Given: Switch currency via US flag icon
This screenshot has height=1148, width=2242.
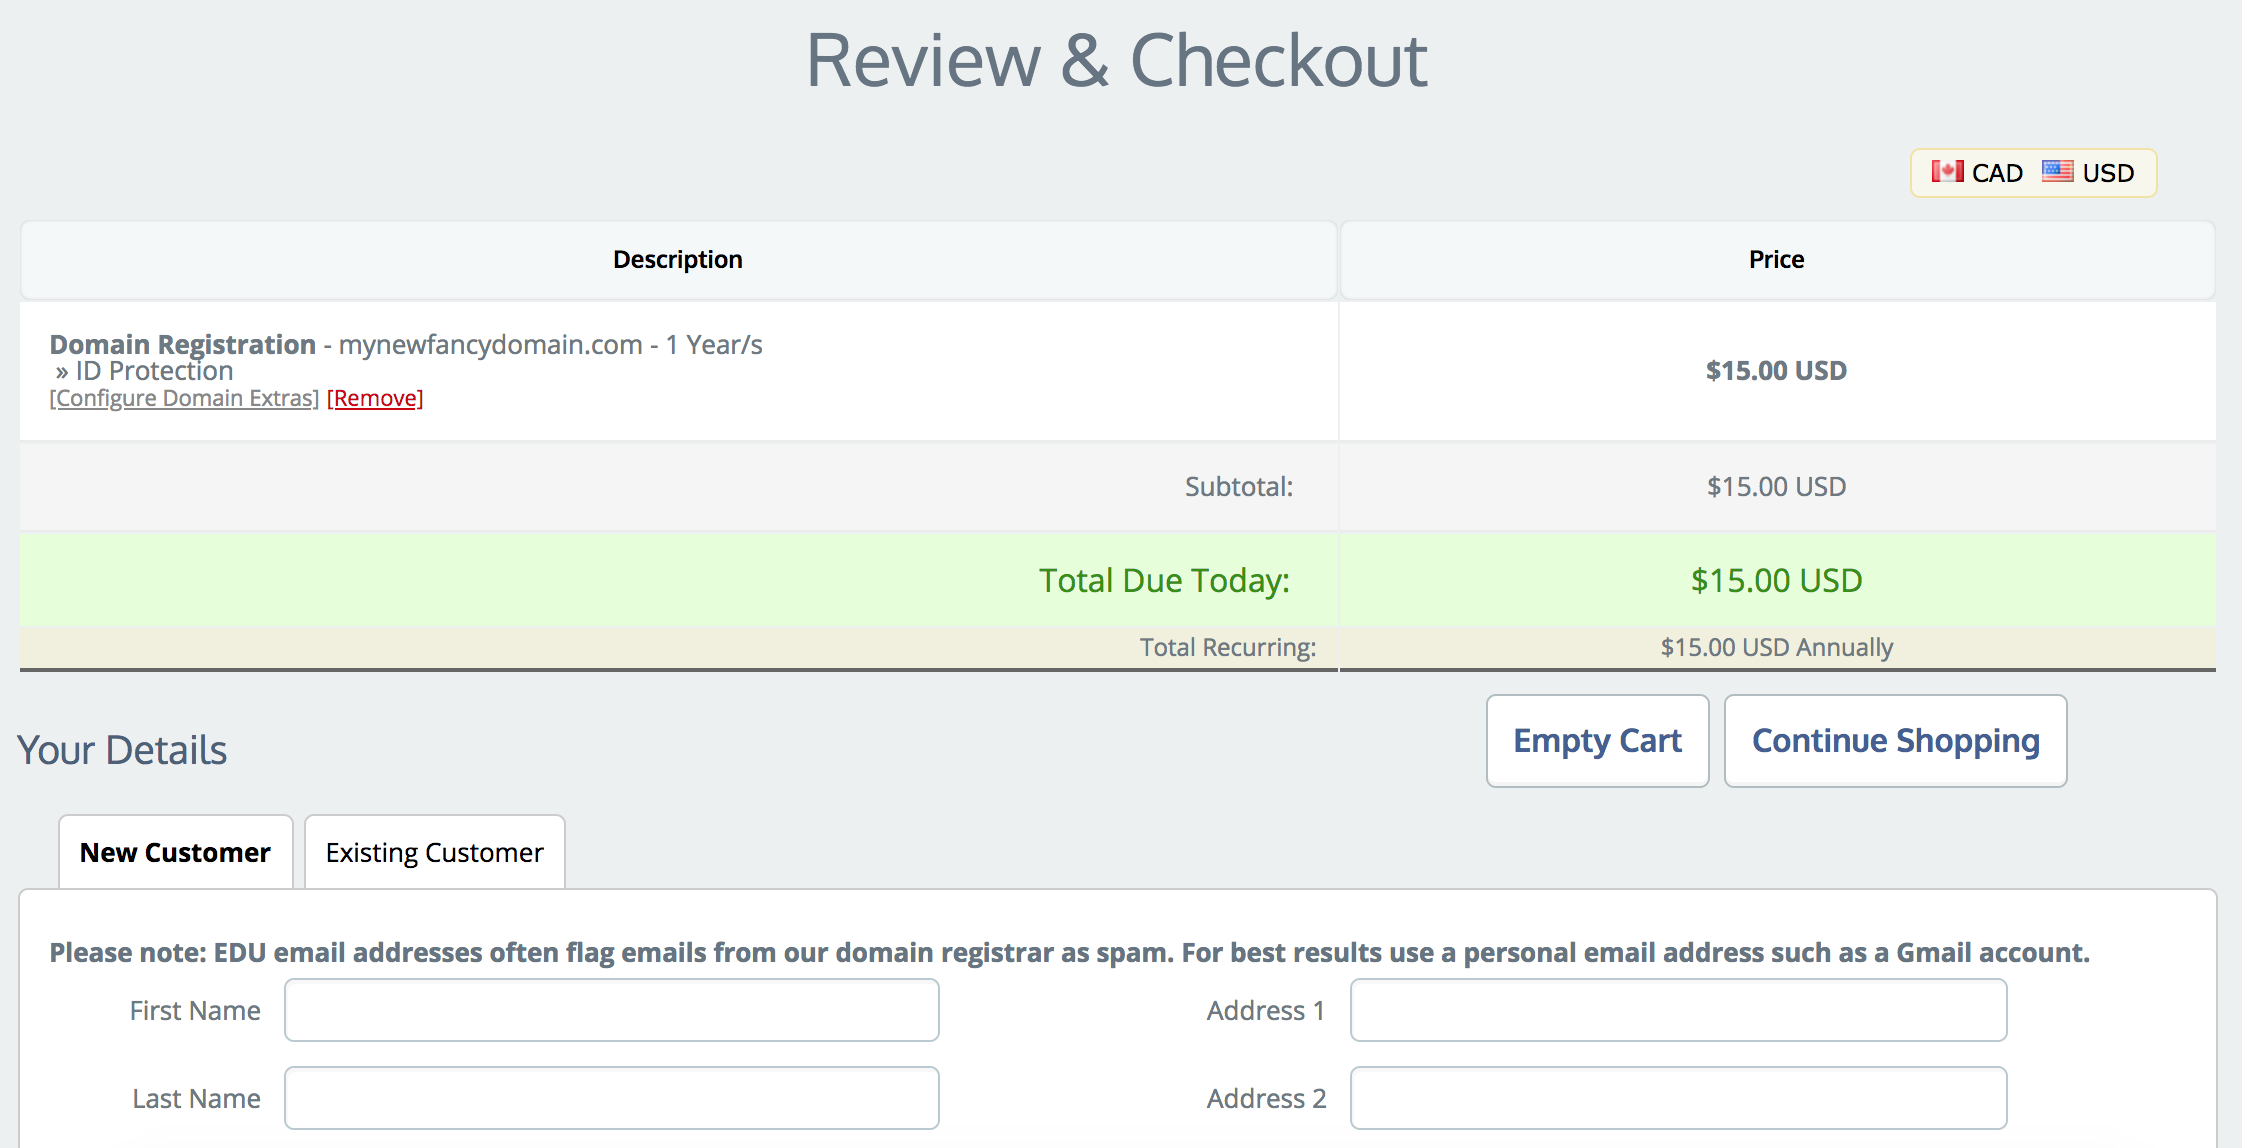Looking at the screenshot, I should (x=2057, y=172).
